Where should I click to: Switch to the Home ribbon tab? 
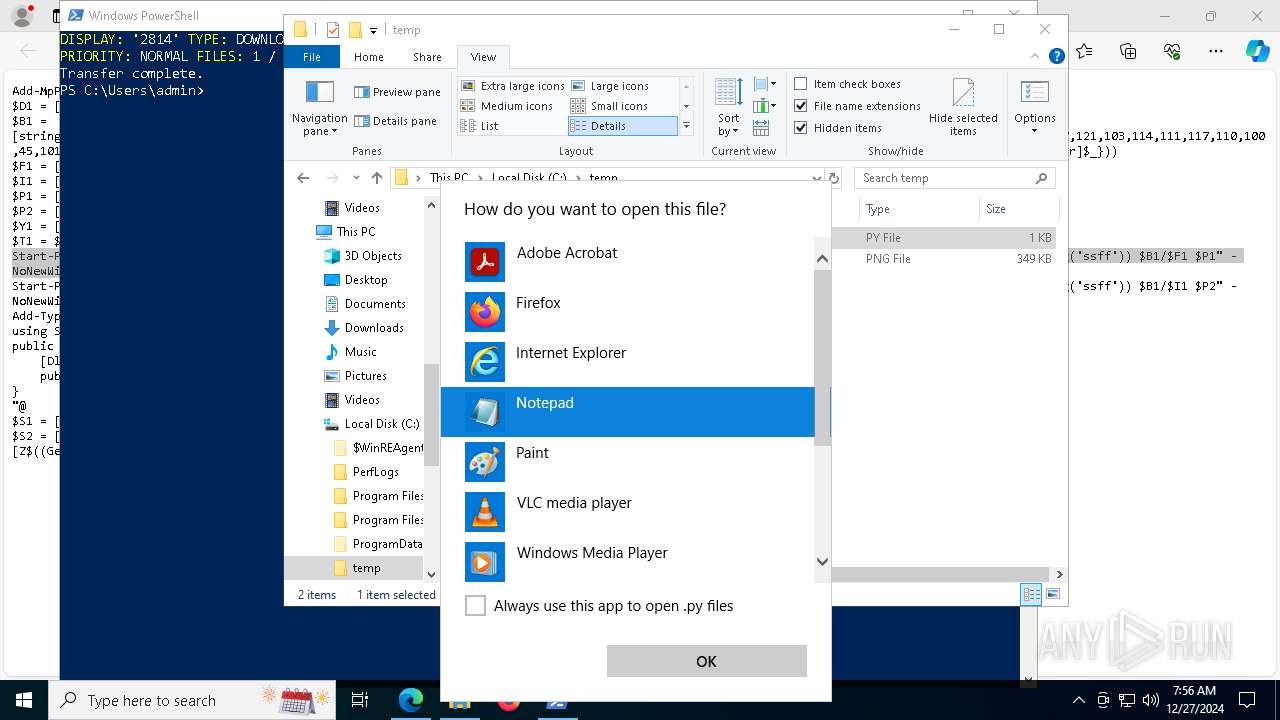click(368, 57)
